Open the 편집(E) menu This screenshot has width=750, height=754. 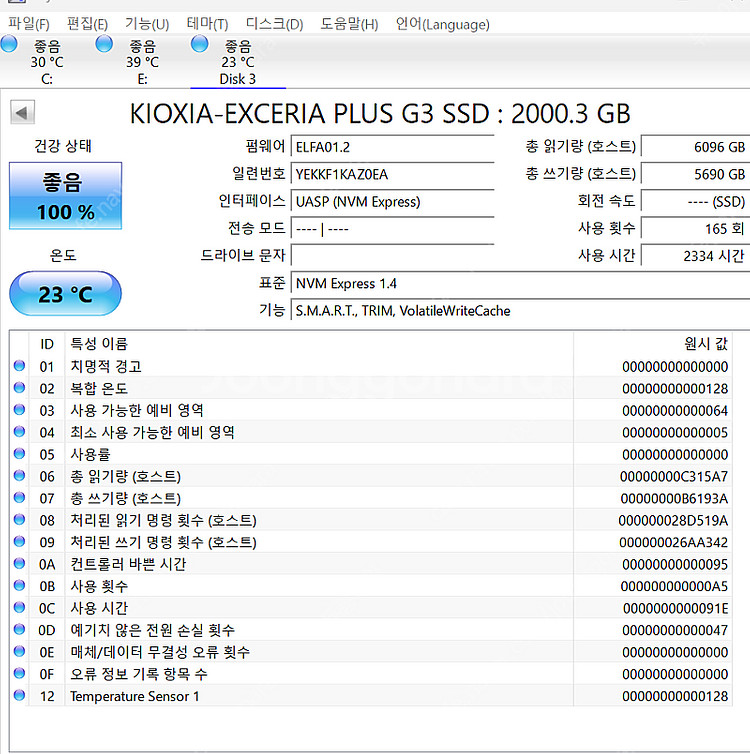click(87, 24)
